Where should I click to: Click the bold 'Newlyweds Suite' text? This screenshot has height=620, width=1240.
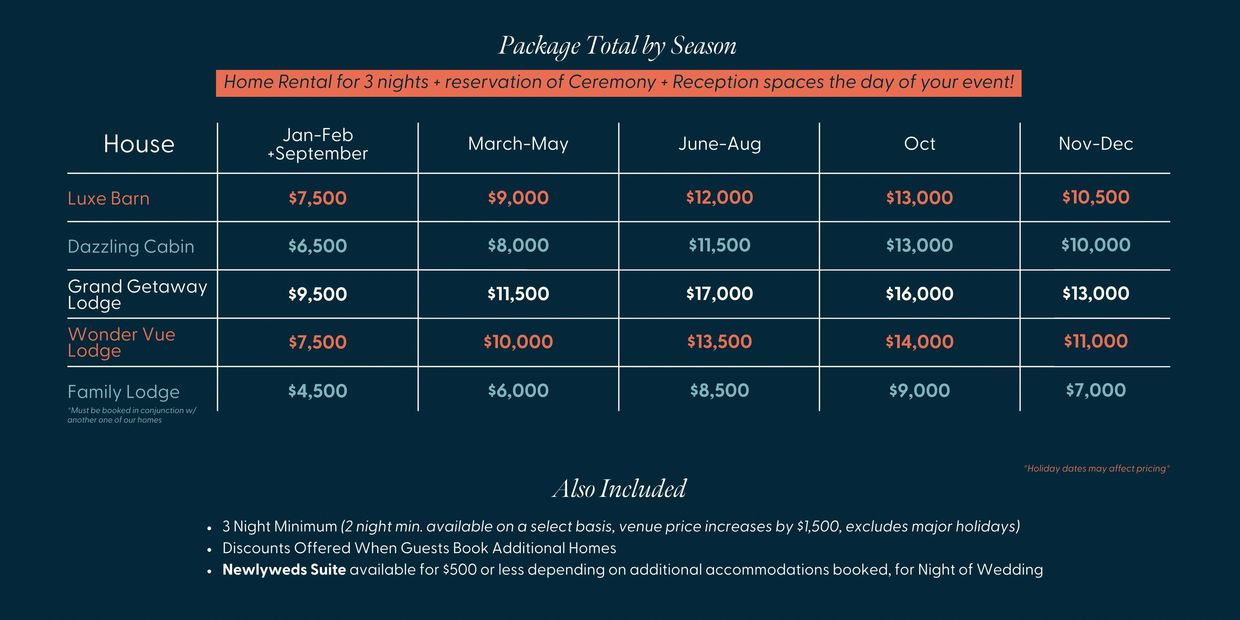284,570
